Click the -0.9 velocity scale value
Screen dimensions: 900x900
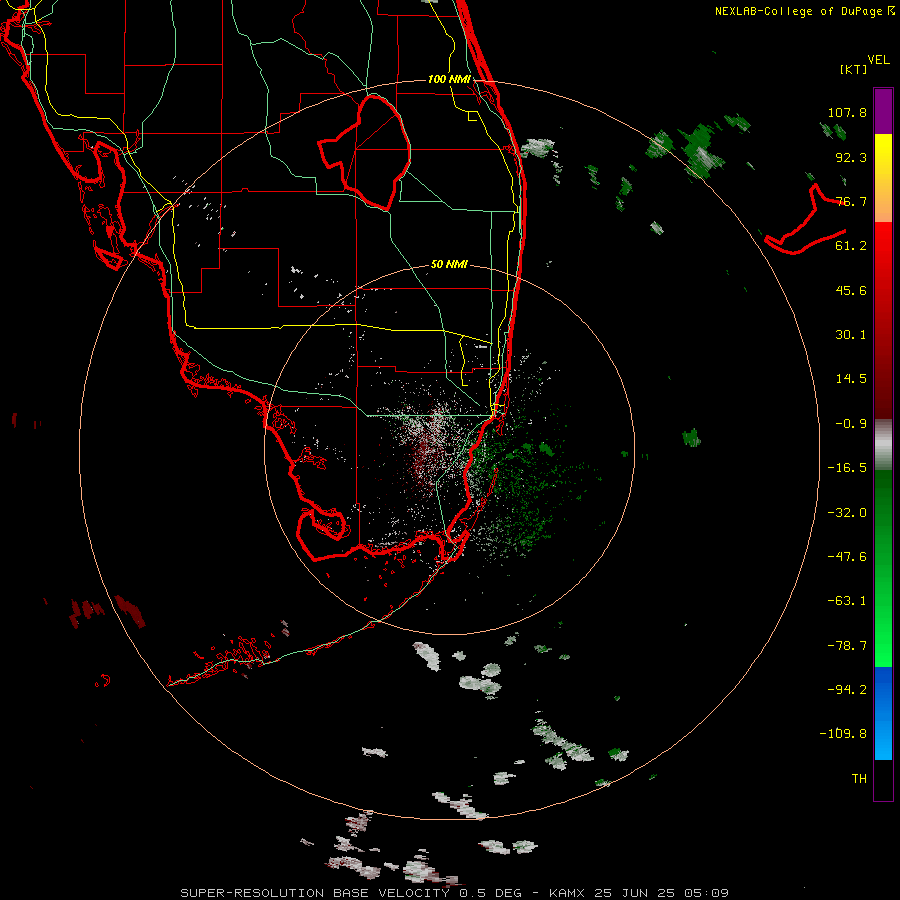point(851,424)
